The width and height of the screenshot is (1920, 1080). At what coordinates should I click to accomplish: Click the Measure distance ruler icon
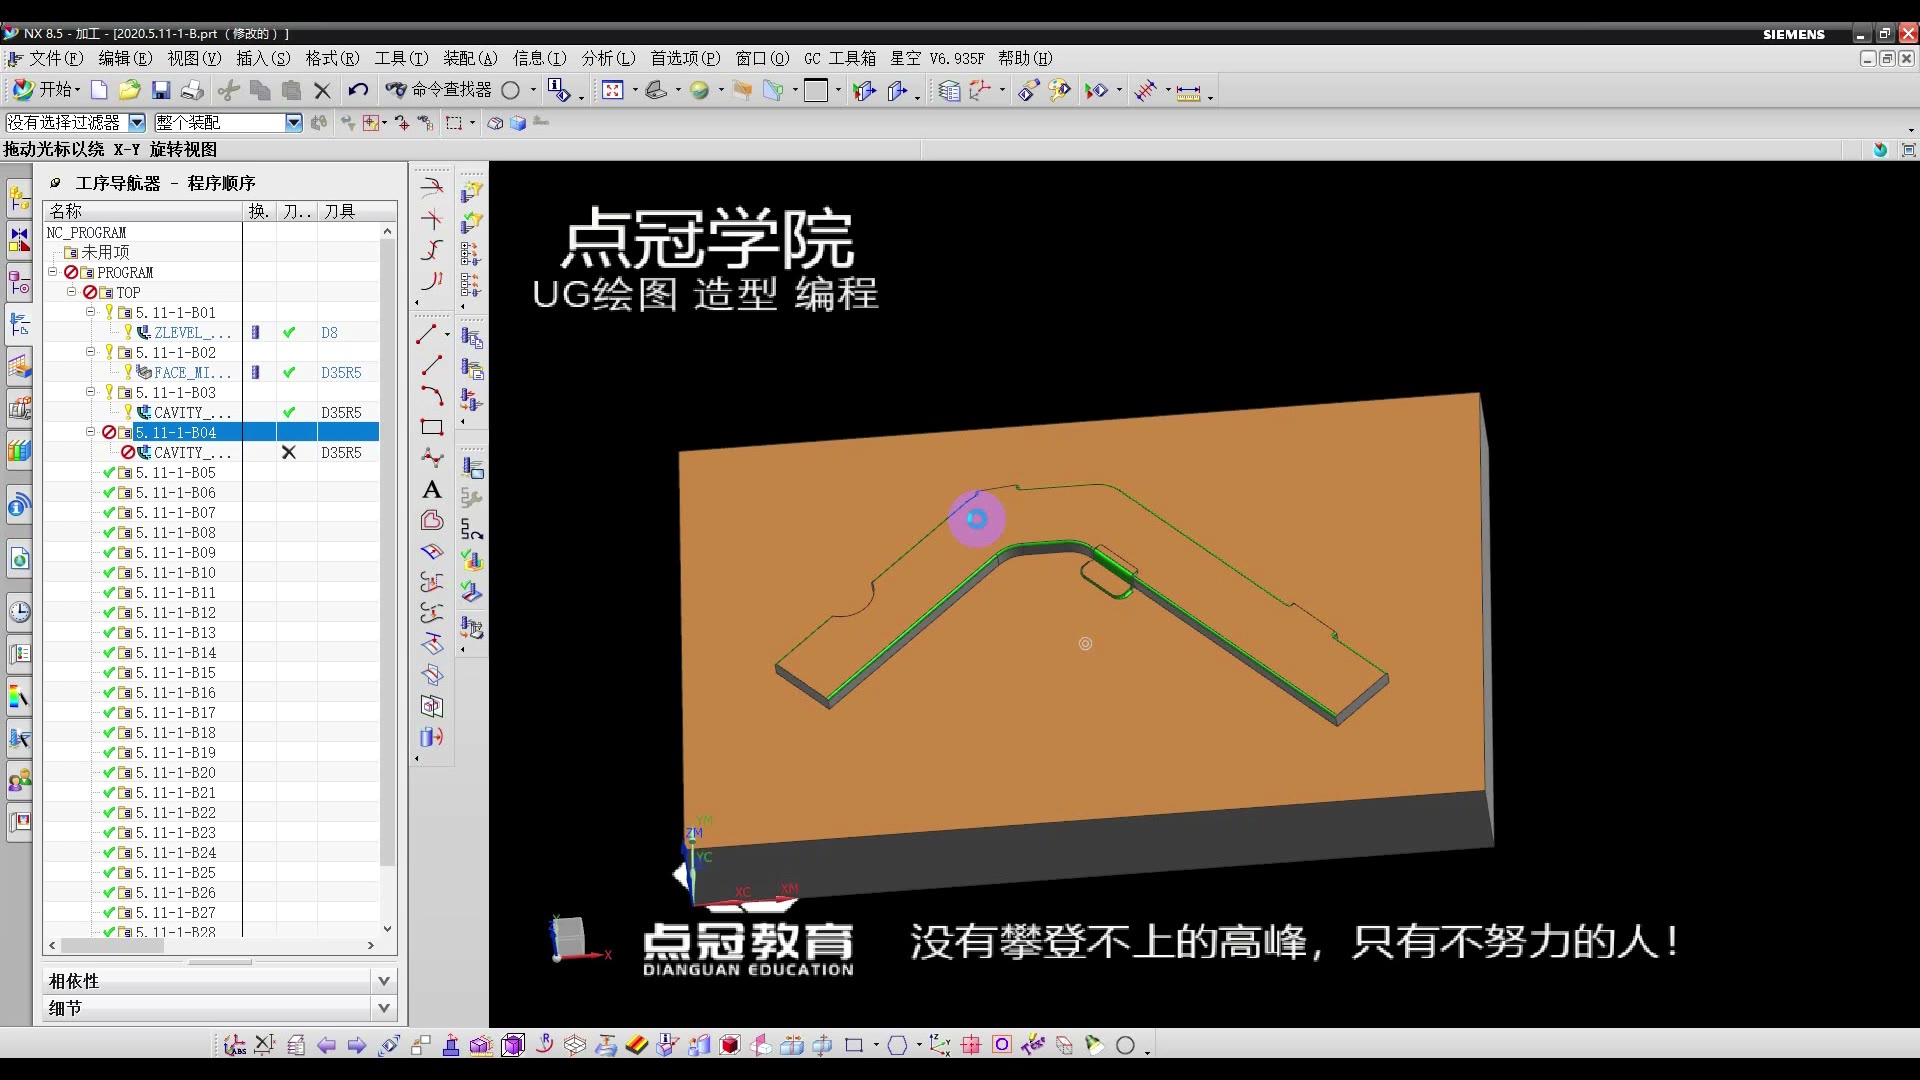(x=1188, y=92)
